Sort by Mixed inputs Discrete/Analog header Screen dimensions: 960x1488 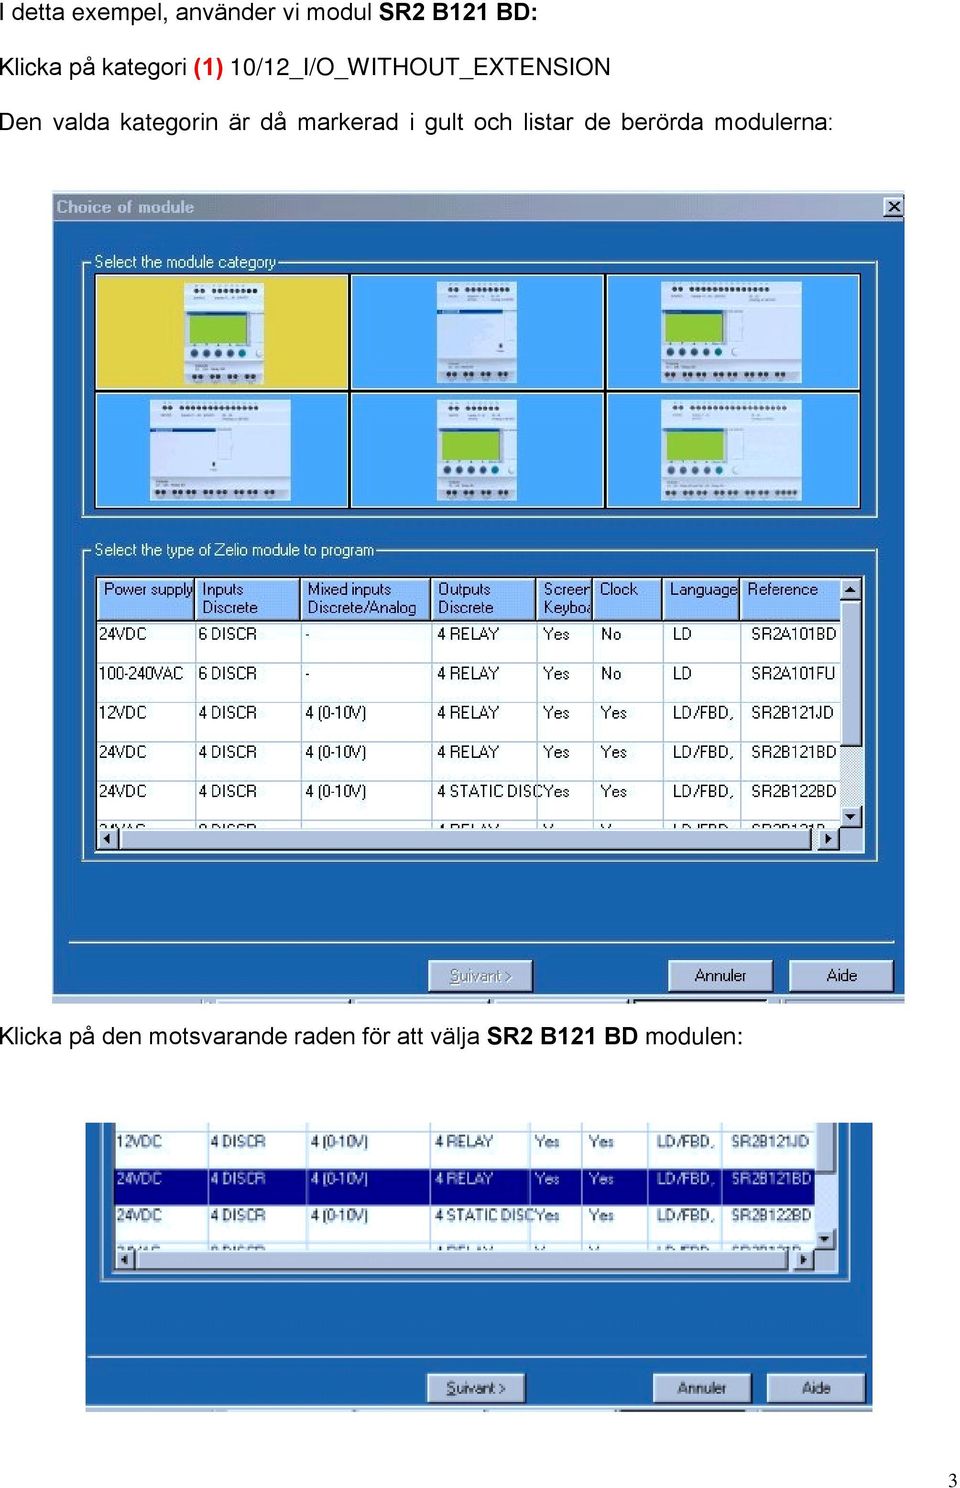(365, 598)
